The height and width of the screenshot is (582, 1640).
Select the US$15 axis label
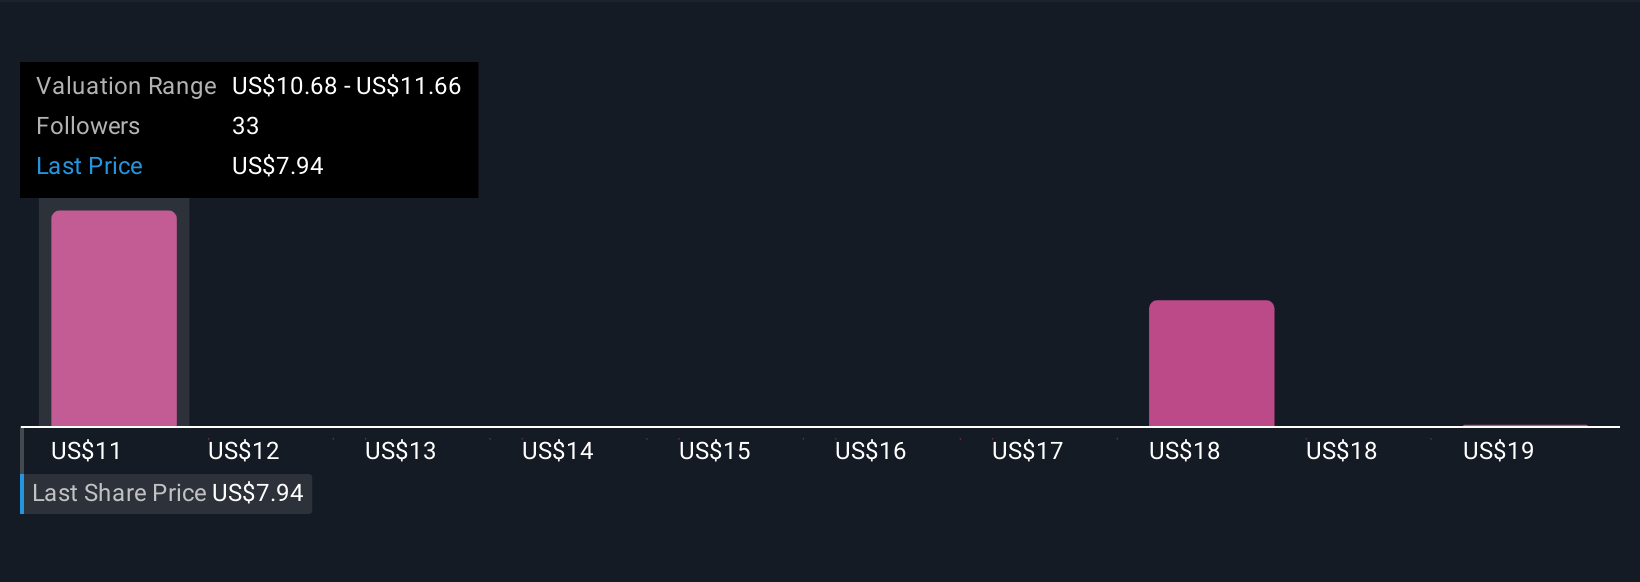(714, 451)
